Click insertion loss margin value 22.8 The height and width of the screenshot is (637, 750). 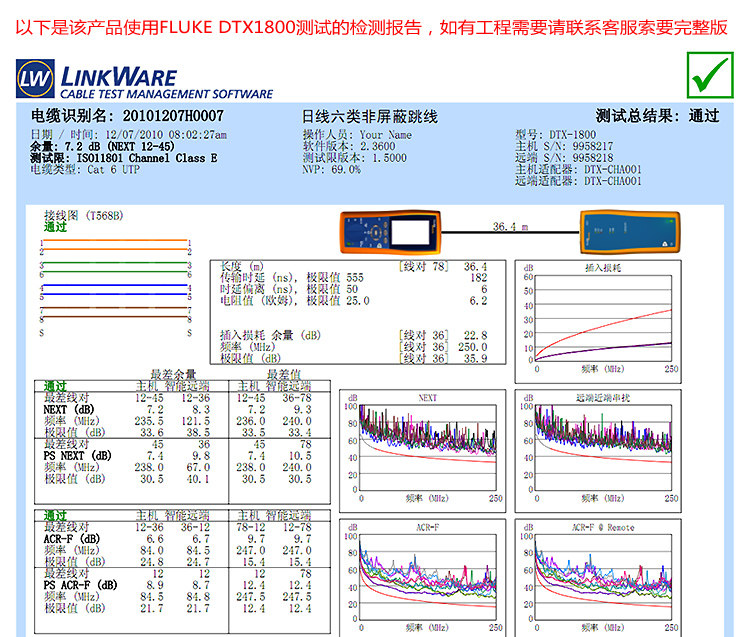click(x=475, y=335)
